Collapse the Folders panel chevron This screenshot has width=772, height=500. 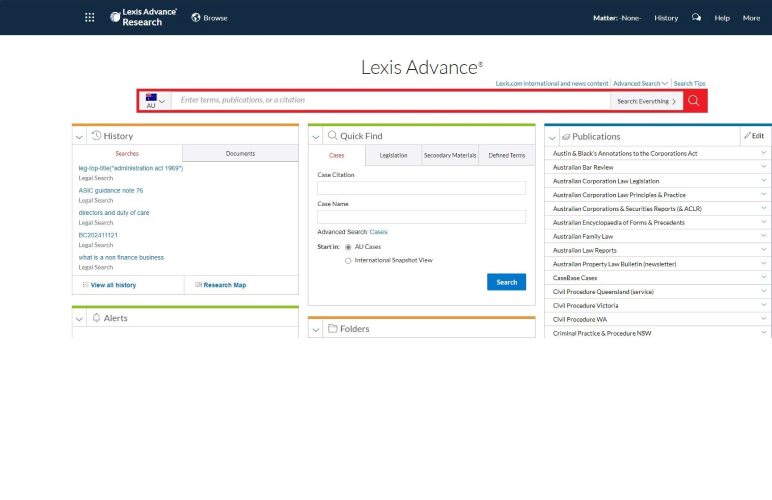click(x=316, y=330)
